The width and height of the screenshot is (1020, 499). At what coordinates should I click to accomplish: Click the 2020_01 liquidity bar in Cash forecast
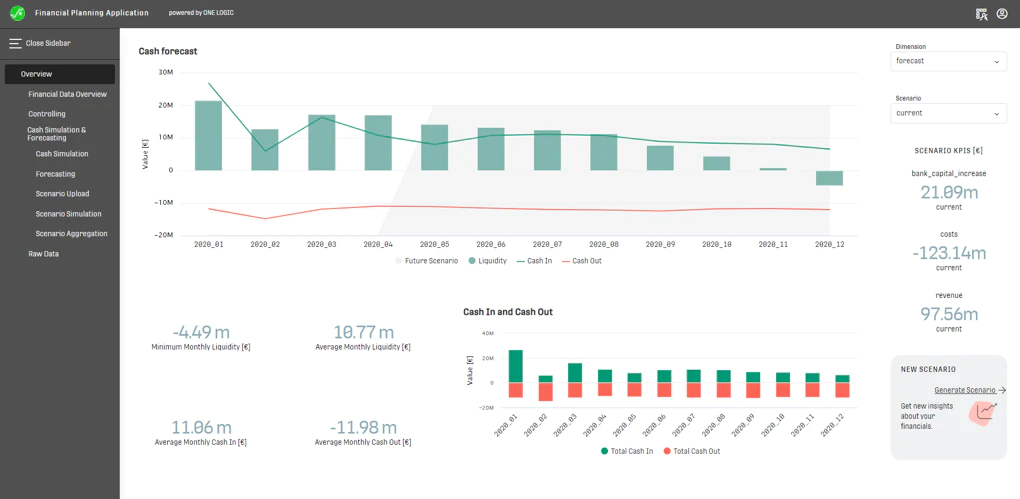[x=208, y=135]
